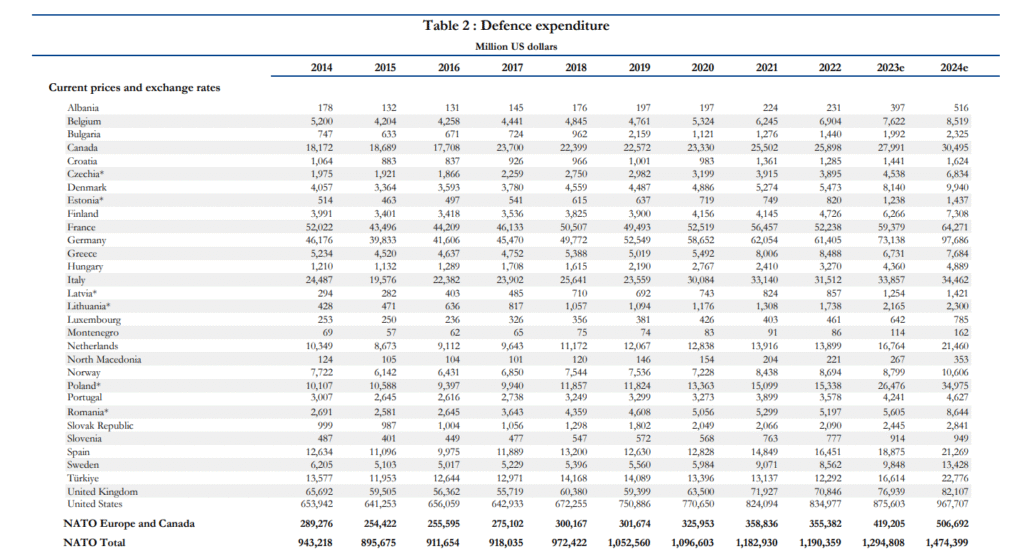Select the Greece row label
Screen dimensions: 1024x556
(x=82, y=253)
